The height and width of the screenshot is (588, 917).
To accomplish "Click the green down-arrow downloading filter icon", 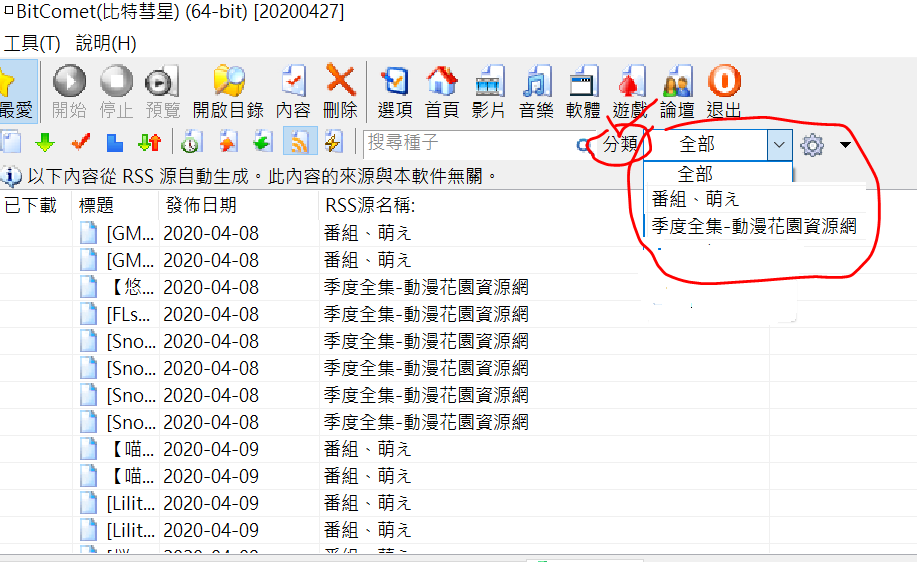I will (45, 142).
